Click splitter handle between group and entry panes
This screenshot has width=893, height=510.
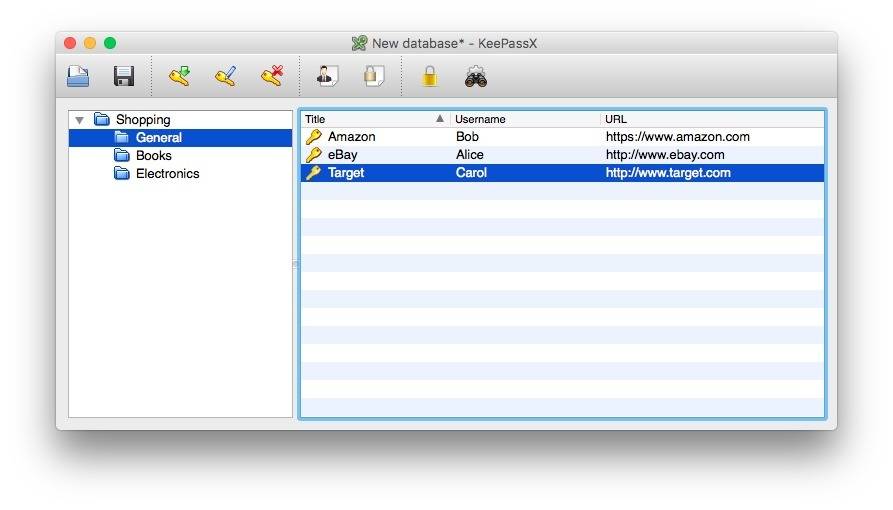coord(295,264)
